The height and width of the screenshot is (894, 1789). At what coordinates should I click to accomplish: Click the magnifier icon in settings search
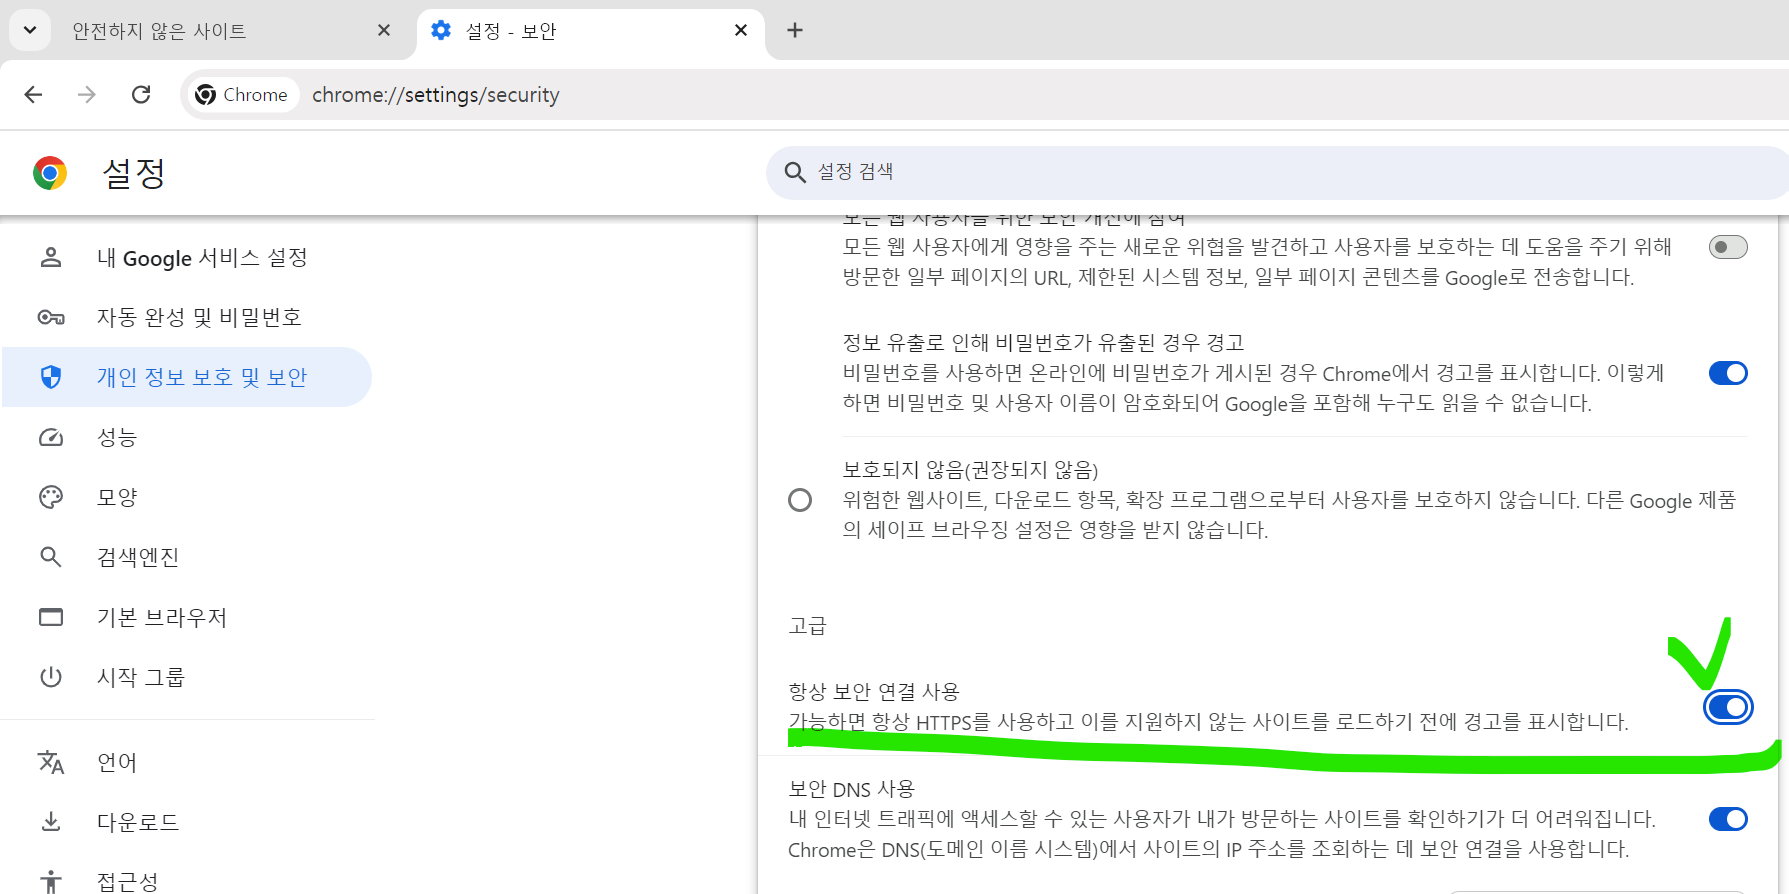[795, 172]
